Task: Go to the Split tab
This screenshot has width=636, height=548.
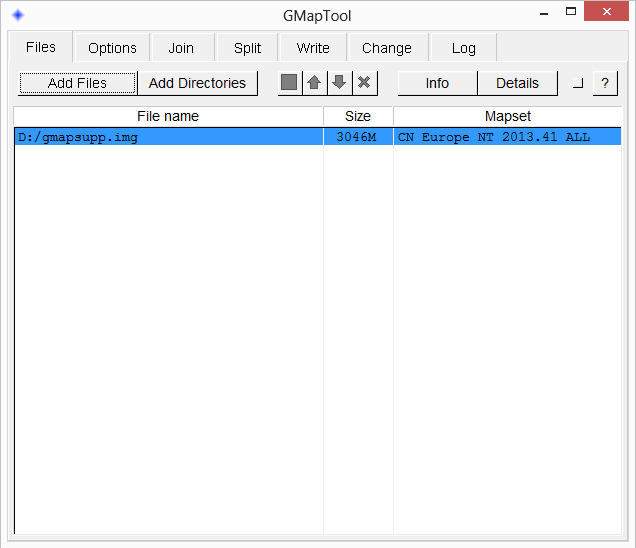Action: [247, 48]
